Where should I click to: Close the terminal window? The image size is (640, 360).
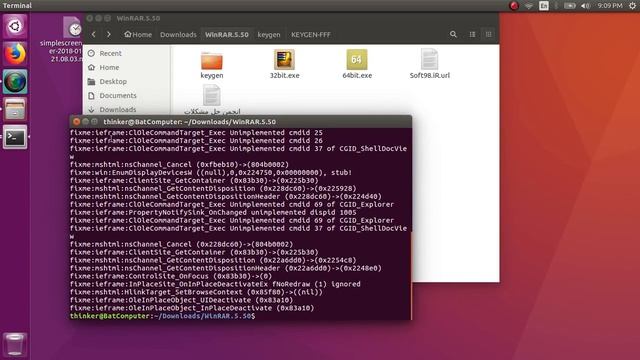coord(76,122)
